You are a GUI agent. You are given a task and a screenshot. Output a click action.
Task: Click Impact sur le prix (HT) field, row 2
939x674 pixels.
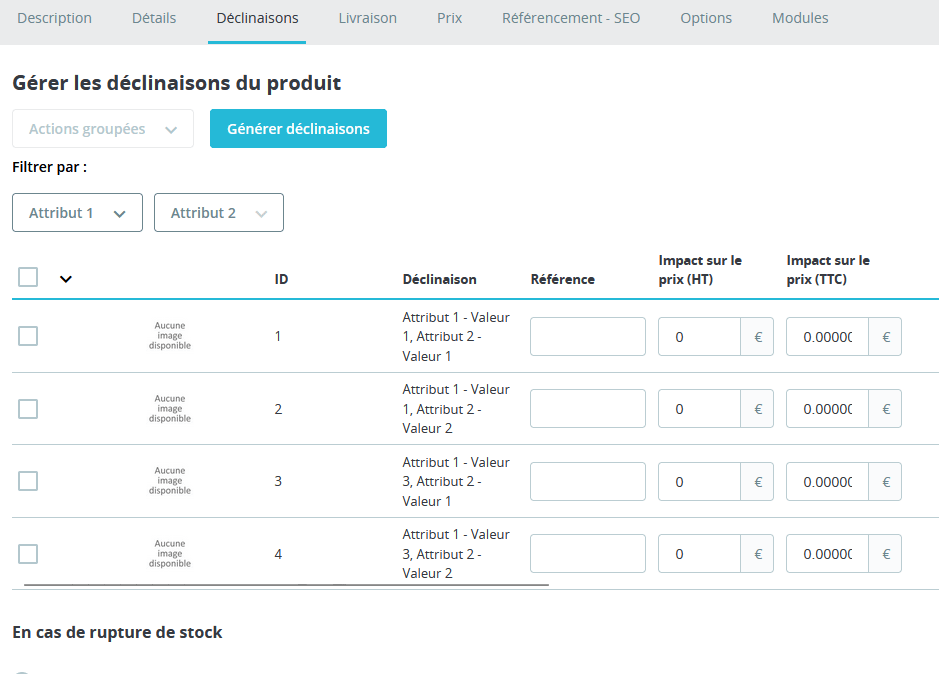point(699,409)
